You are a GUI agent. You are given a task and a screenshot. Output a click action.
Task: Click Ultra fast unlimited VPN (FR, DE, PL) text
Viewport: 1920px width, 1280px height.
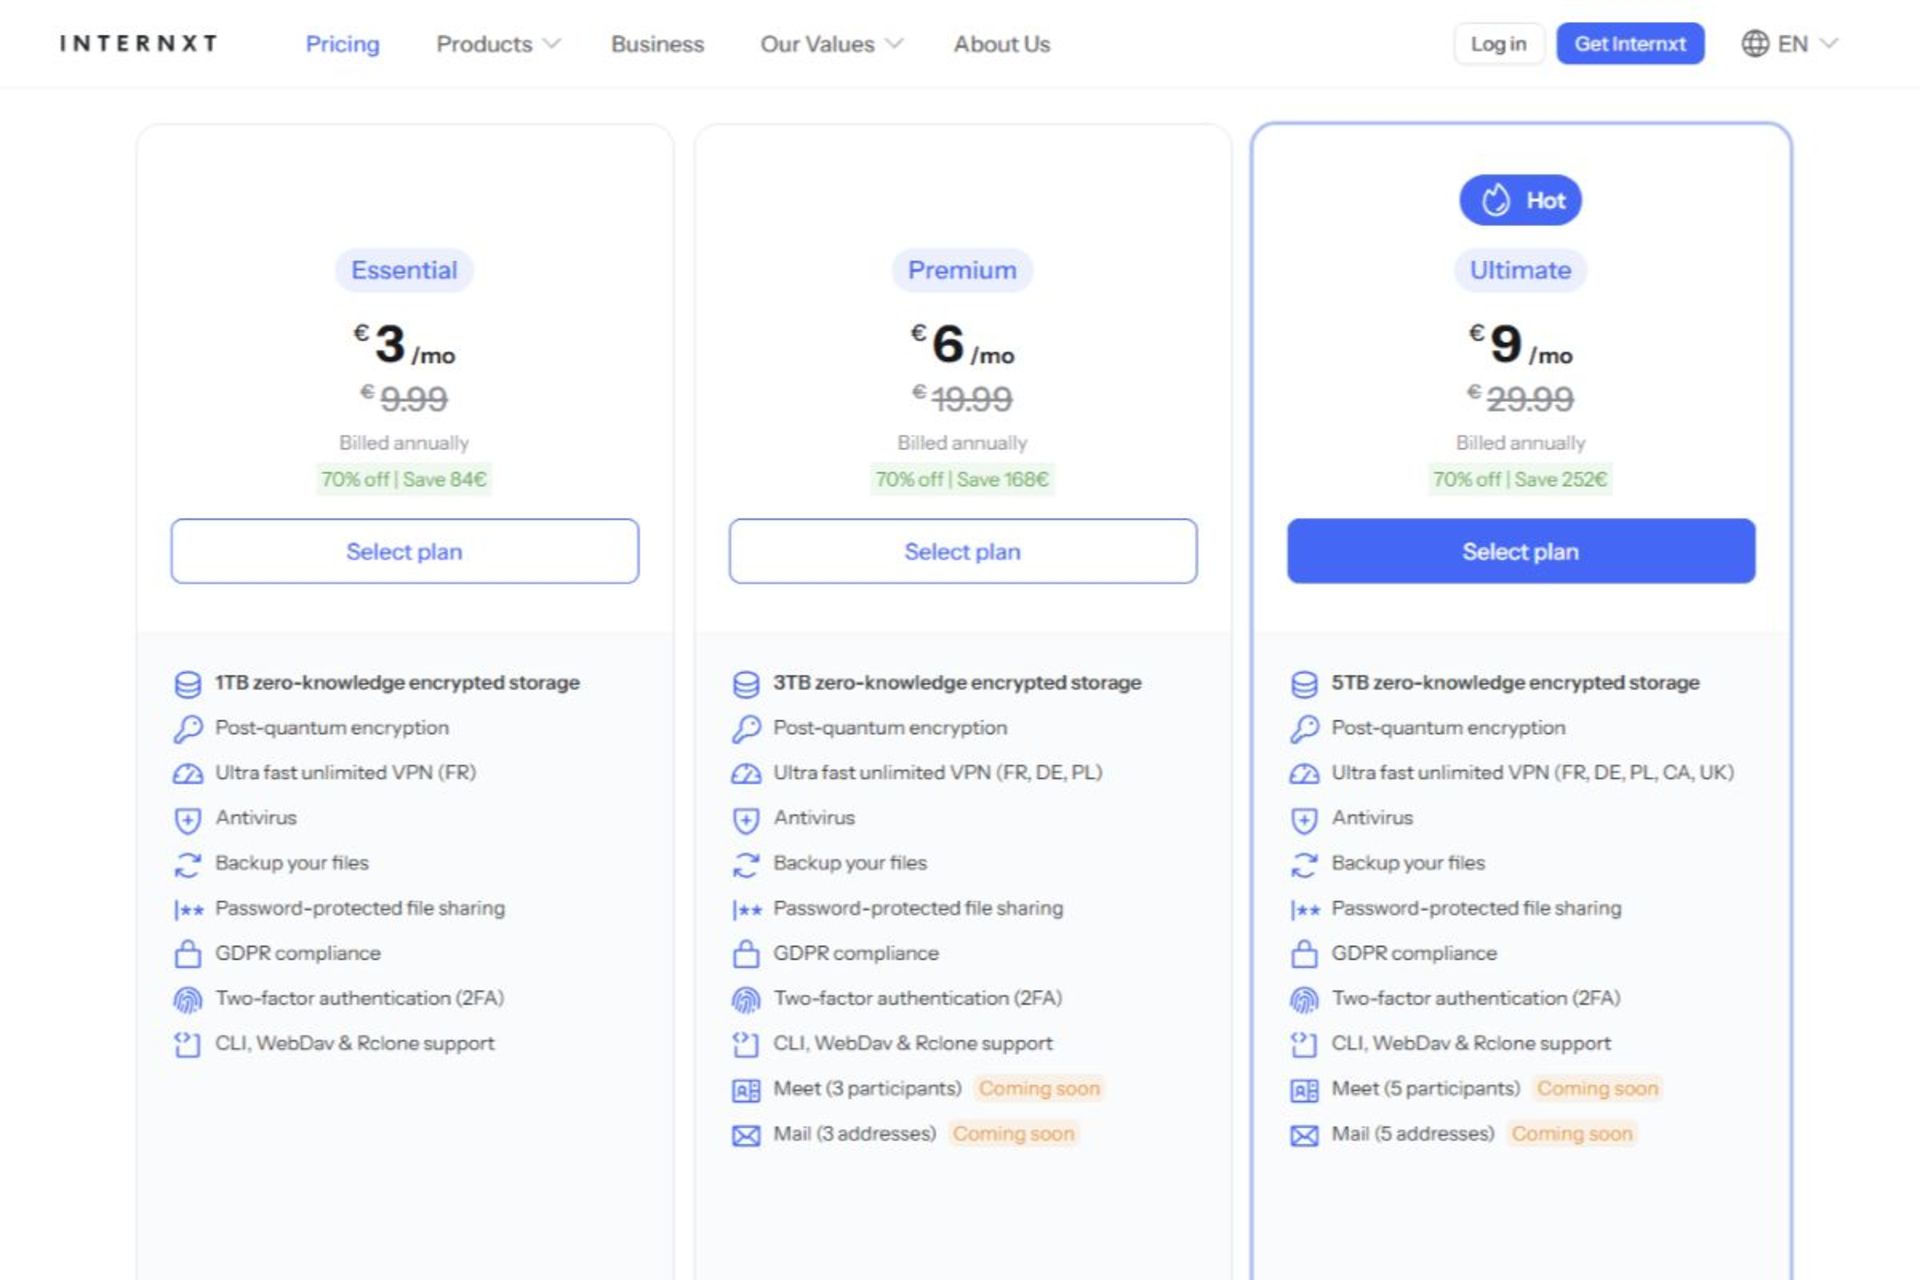[x=937, y=772]
